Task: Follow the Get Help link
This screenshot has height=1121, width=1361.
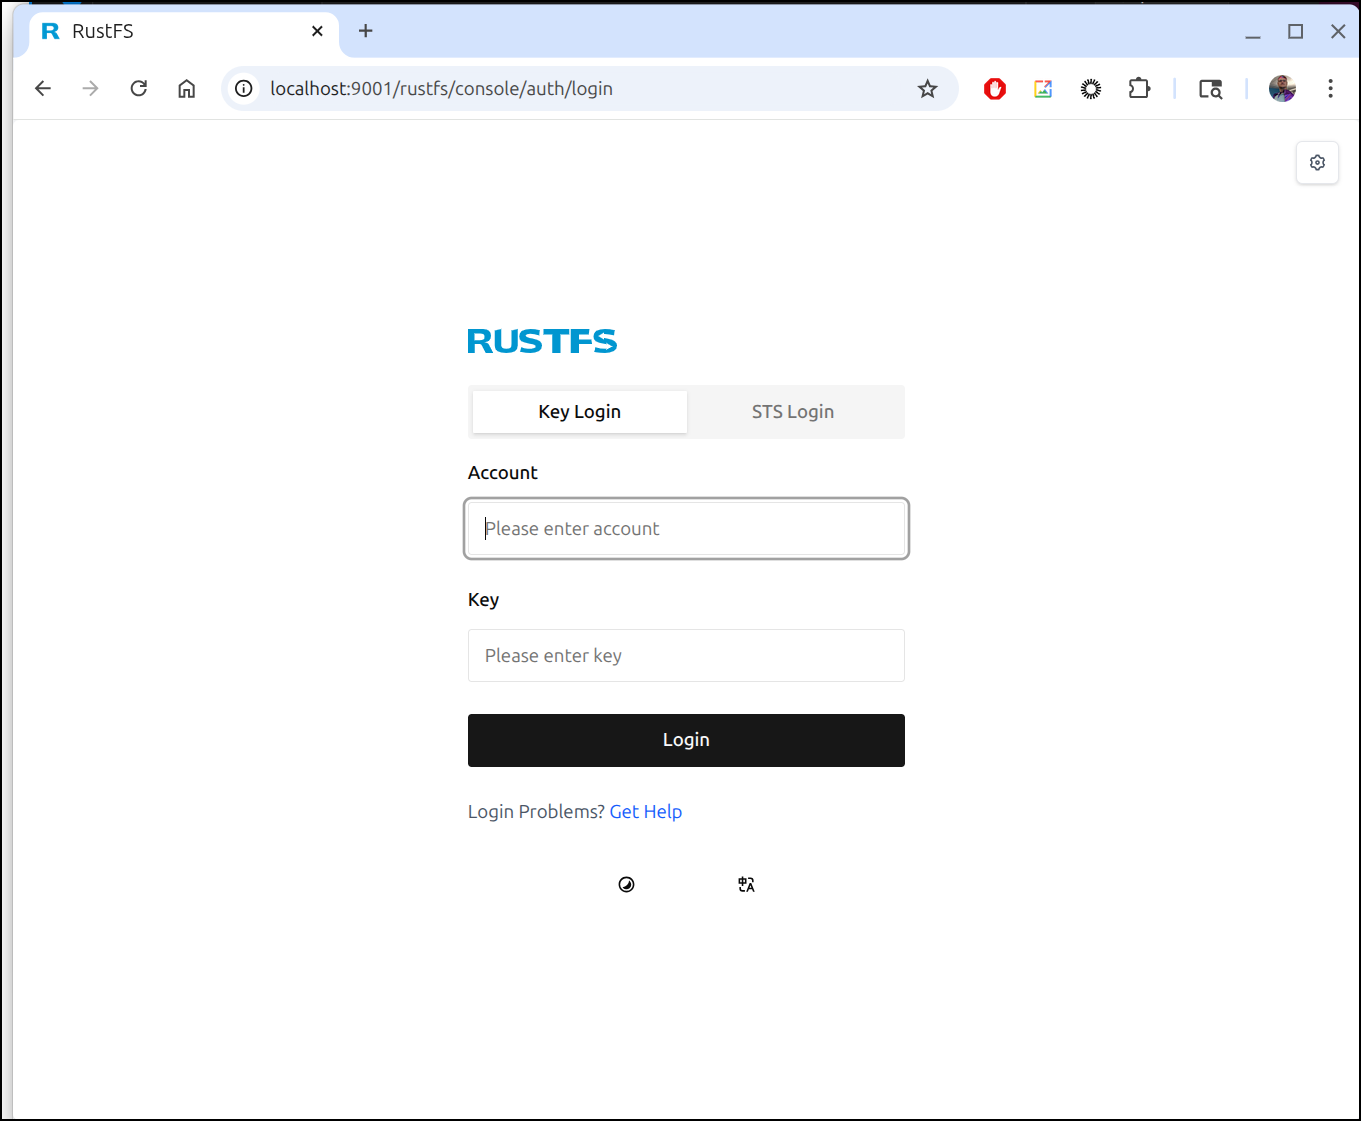Action: [x=645, y=812]
